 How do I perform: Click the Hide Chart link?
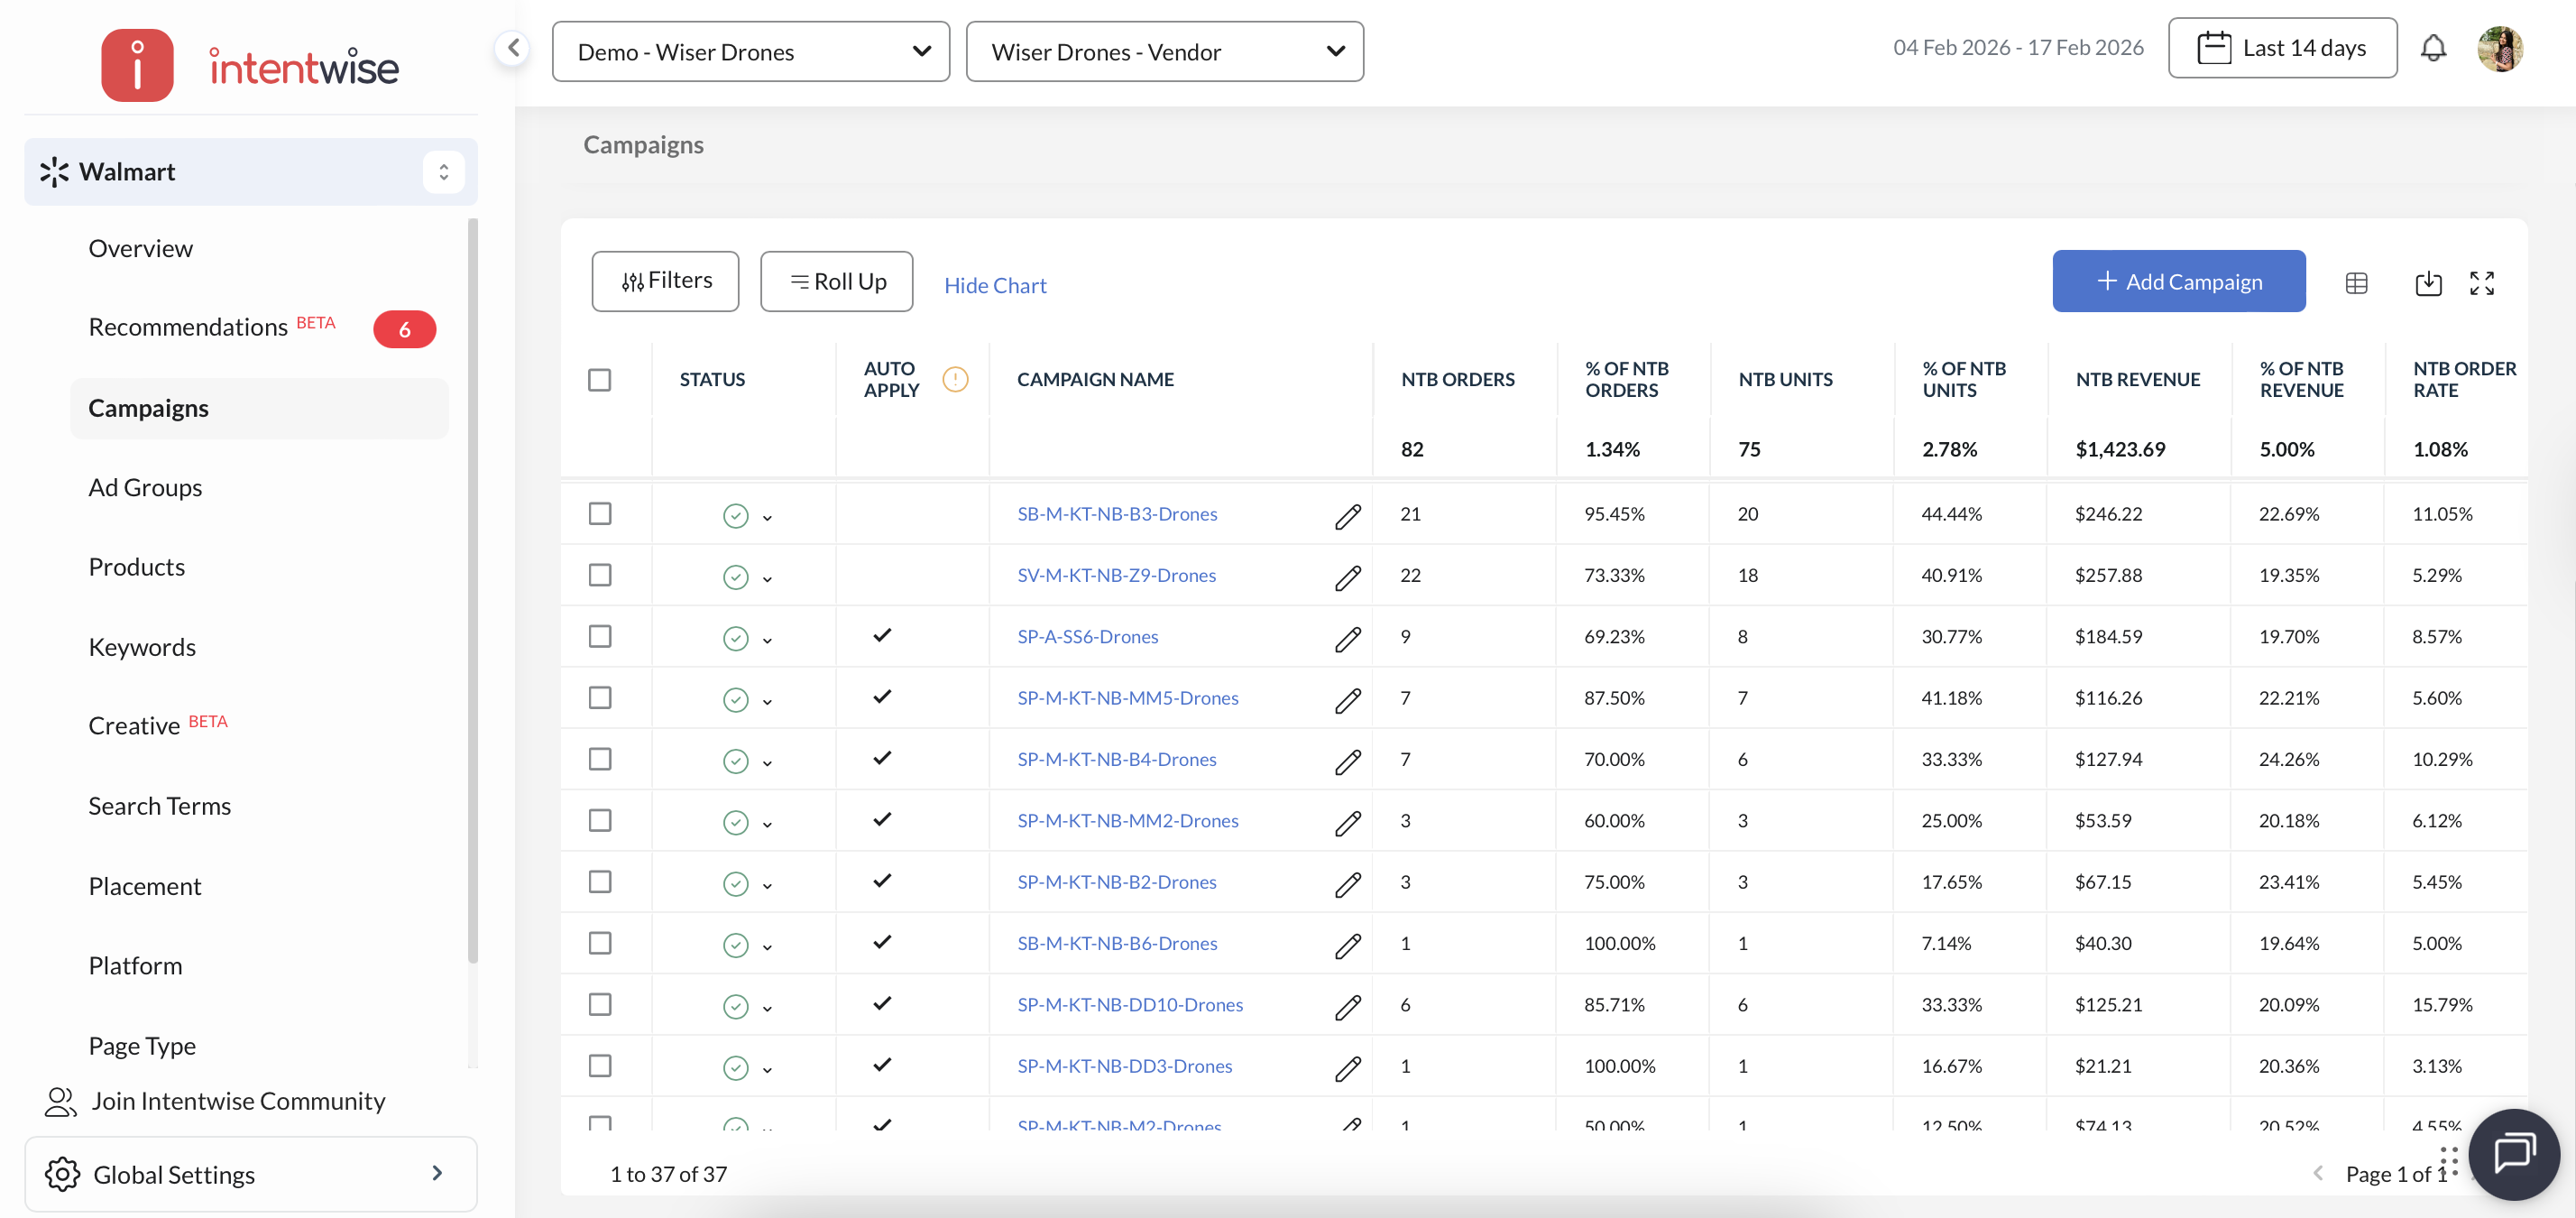[x=994, y=285]
